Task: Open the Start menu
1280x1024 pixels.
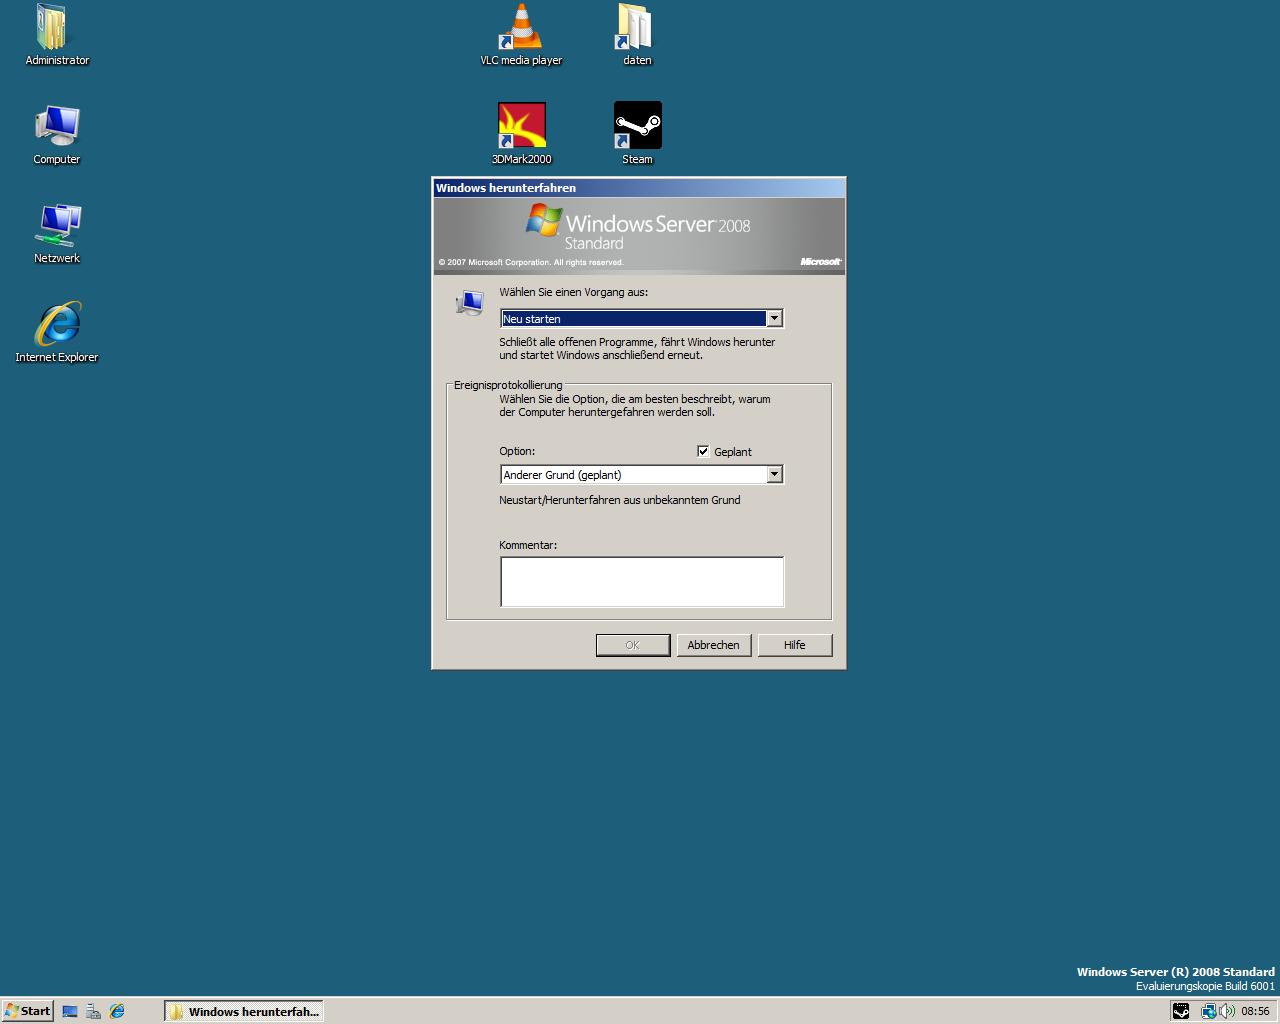Action: point(28,1011)
